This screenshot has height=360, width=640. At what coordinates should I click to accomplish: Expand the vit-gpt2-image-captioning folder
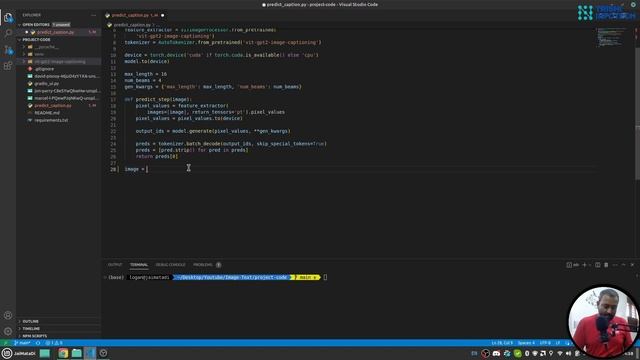pos(60,62)
